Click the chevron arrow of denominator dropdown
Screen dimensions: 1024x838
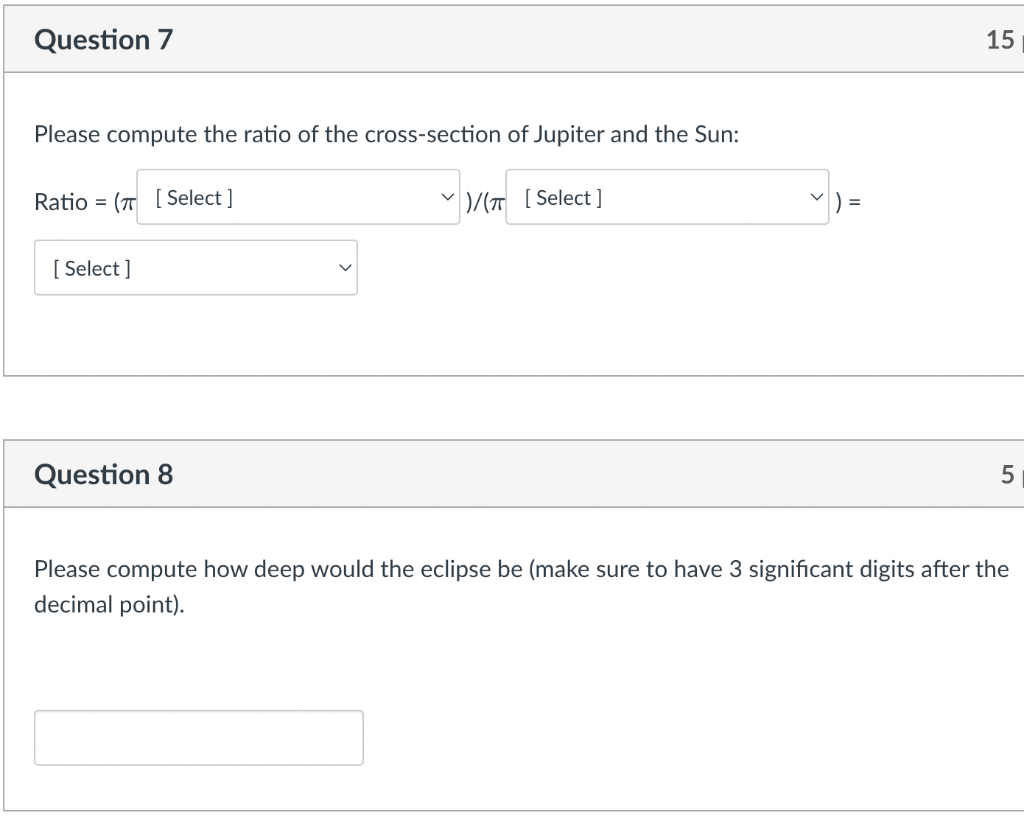tap(817, 197)
